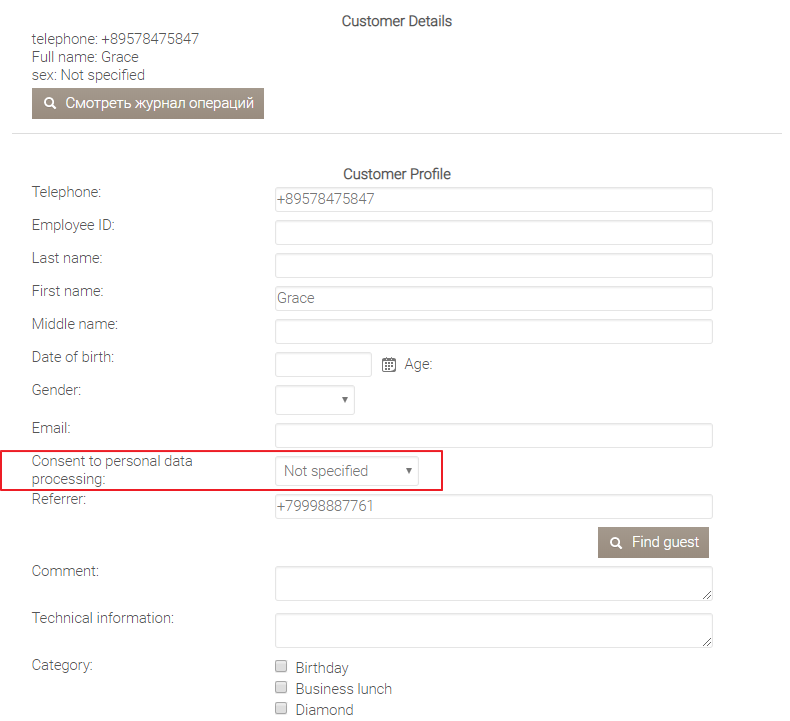
Task: Open the consent to personal data dropdown
Action: pos(346,471)
